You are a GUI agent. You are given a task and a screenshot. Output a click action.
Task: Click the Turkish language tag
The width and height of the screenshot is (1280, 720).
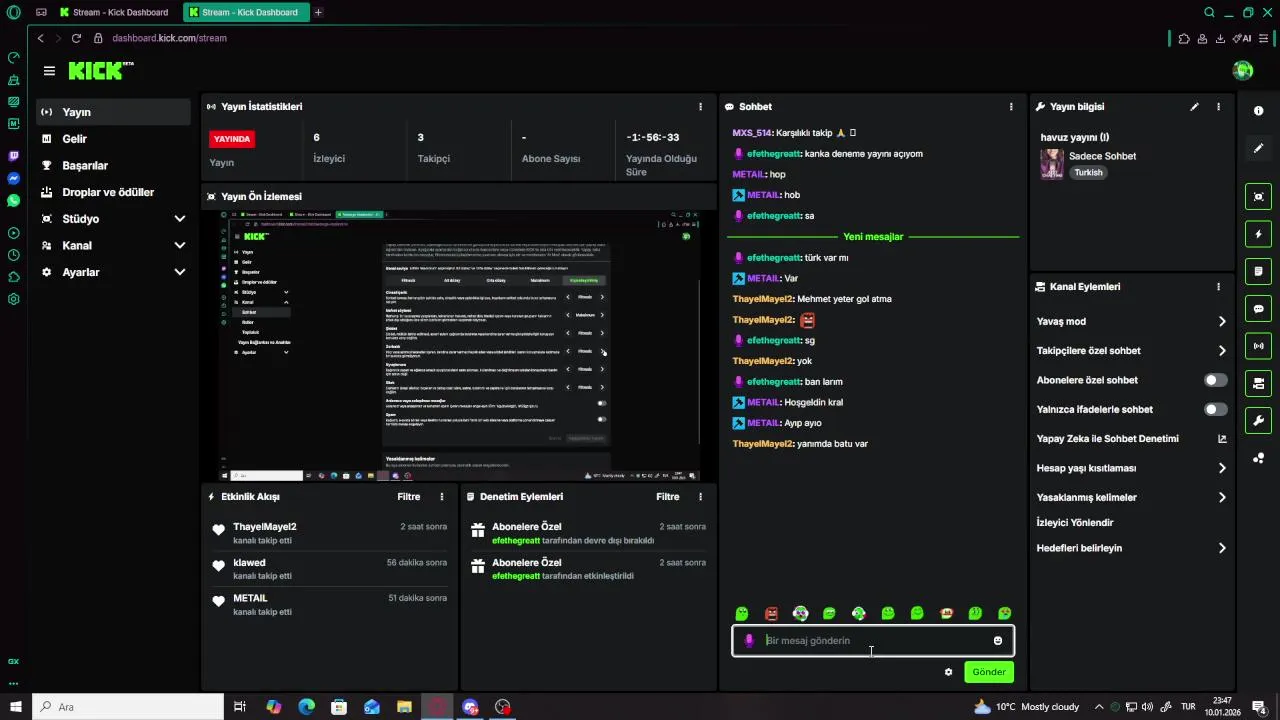(x=1088, y=172)
